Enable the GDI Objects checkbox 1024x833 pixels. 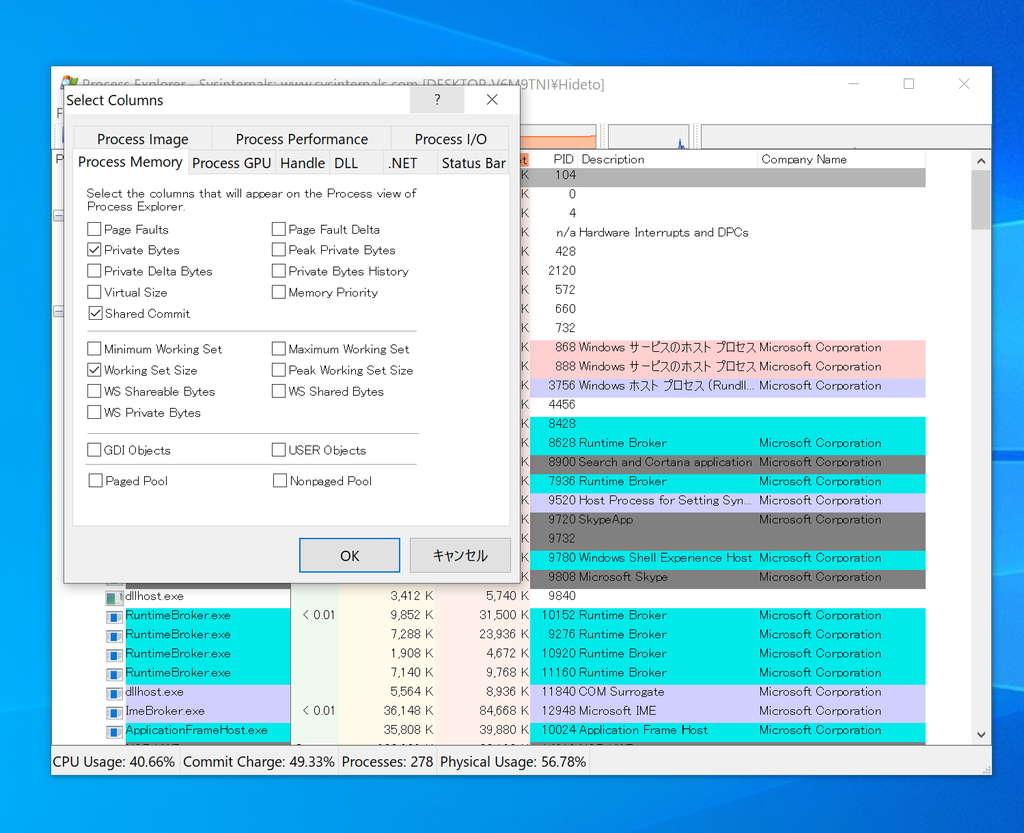pyautogui.click(x=94, y=450)
